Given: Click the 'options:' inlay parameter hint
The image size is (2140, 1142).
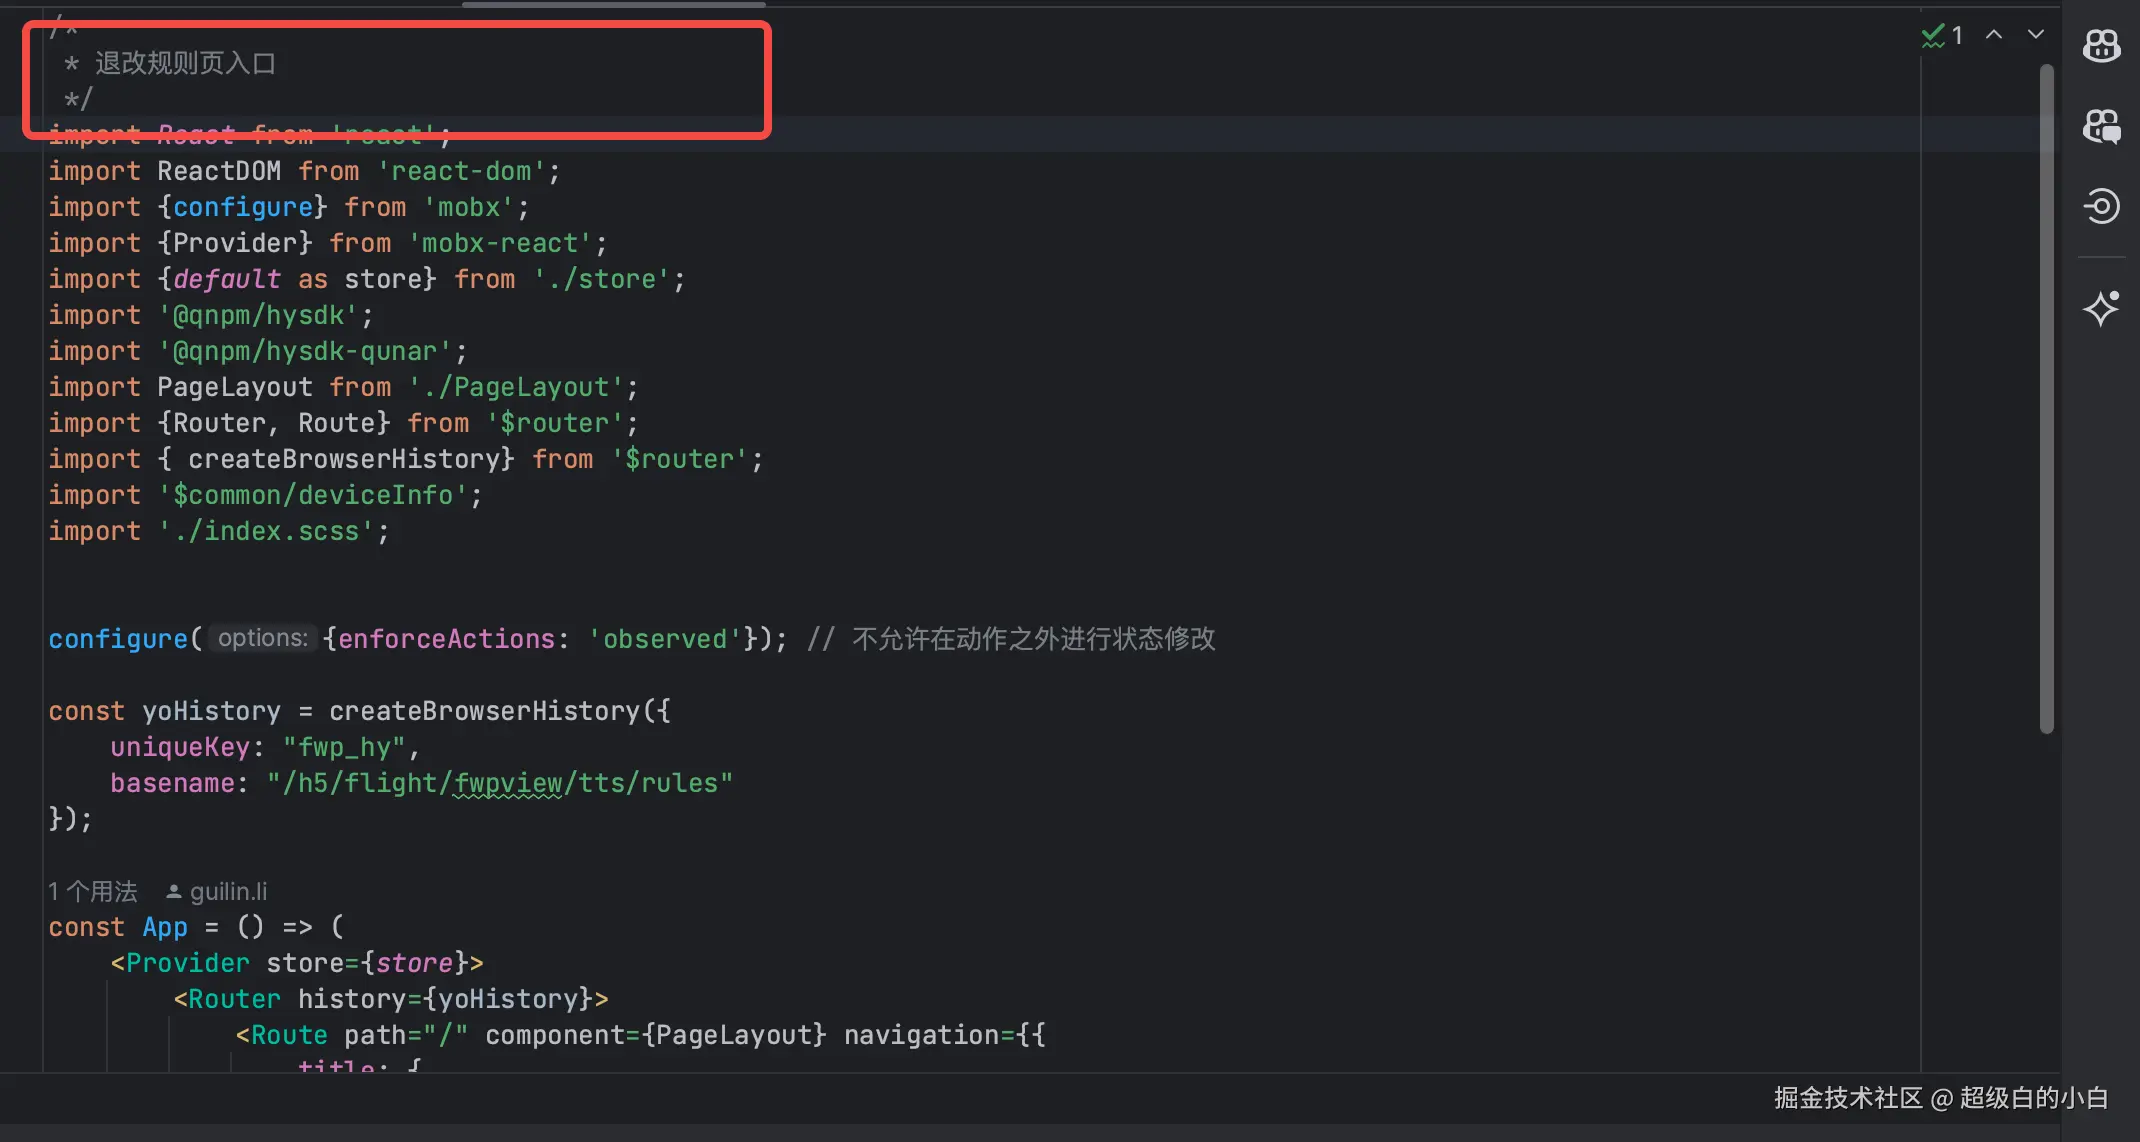Looking at the screenshot, I should [262, 638].
